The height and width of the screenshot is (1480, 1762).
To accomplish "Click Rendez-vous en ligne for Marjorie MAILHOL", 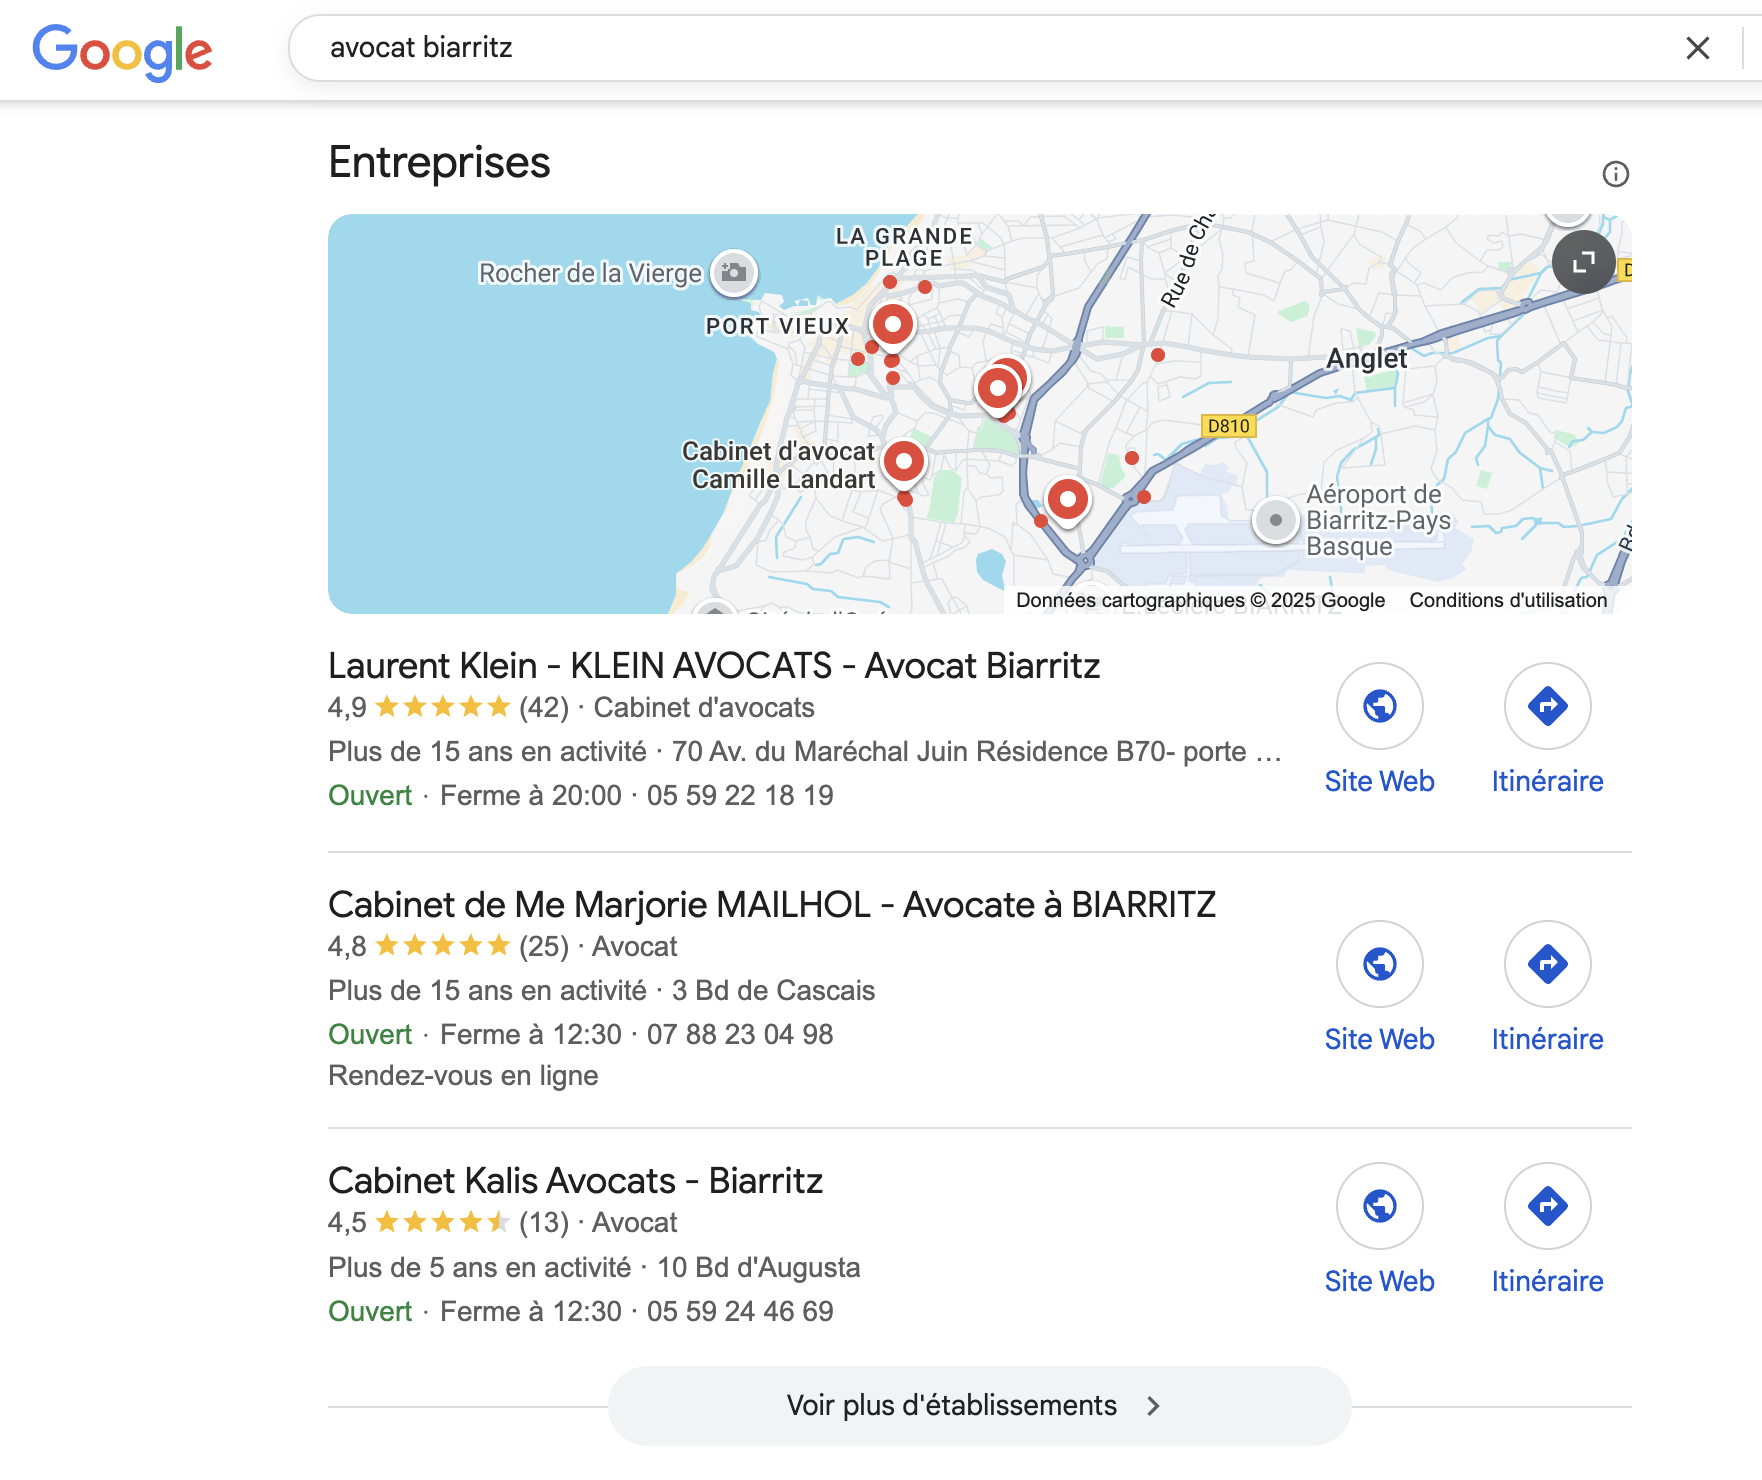I will (x=462, y=1075).
